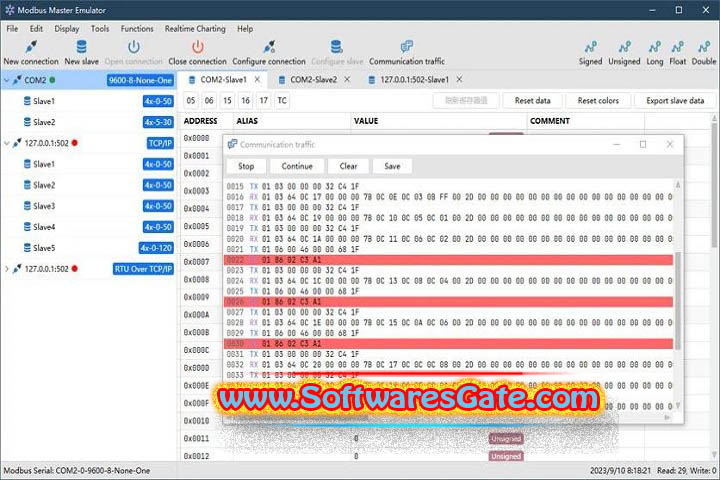Select Slave4 in the connection tree

tap(88, 227)
